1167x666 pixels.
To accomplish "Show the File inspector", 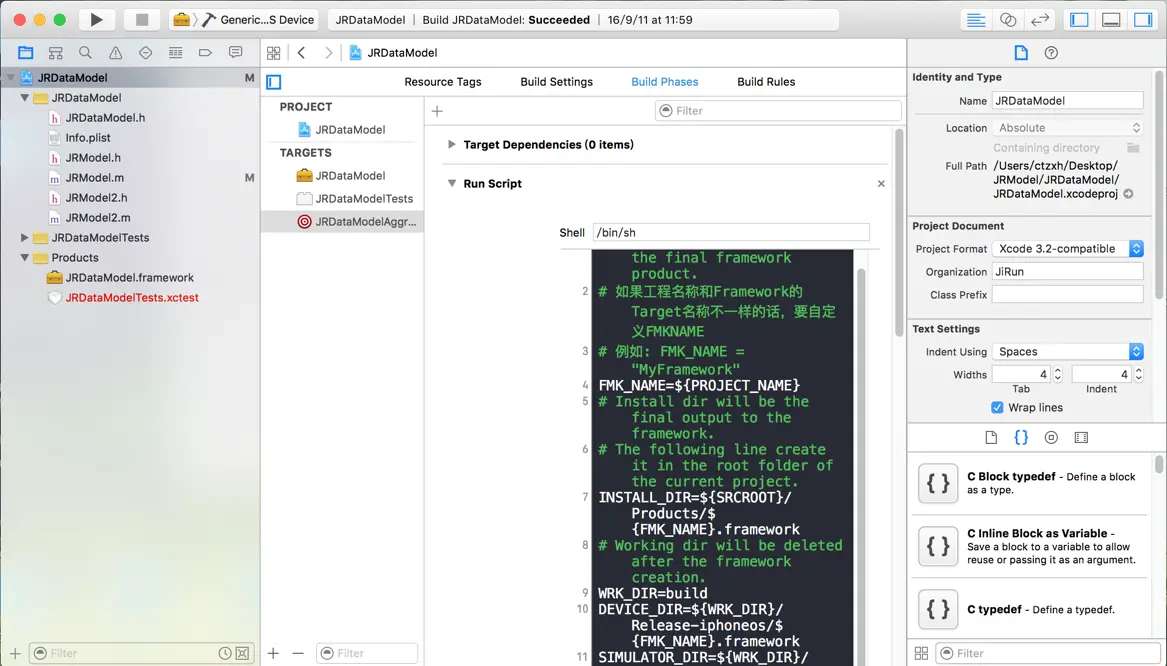I will coord(1021,53).
